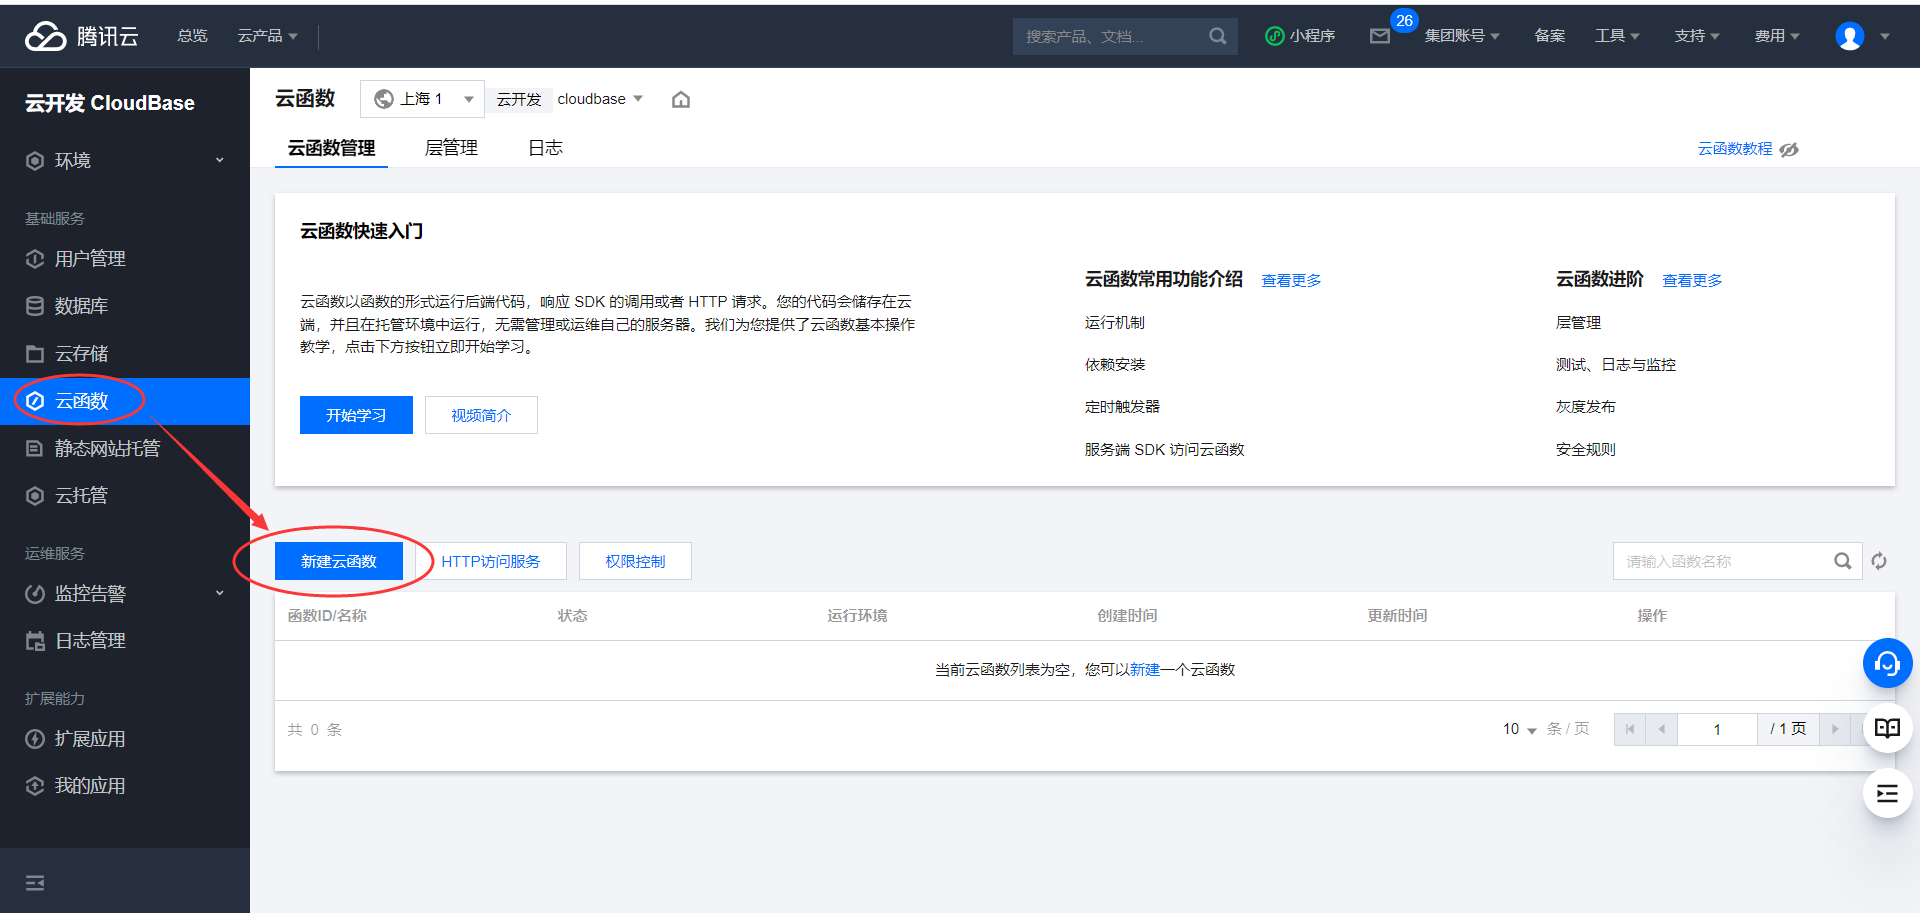Open the mail messages icon
Screen dimensions: 1920x913
coord(1380,36)
